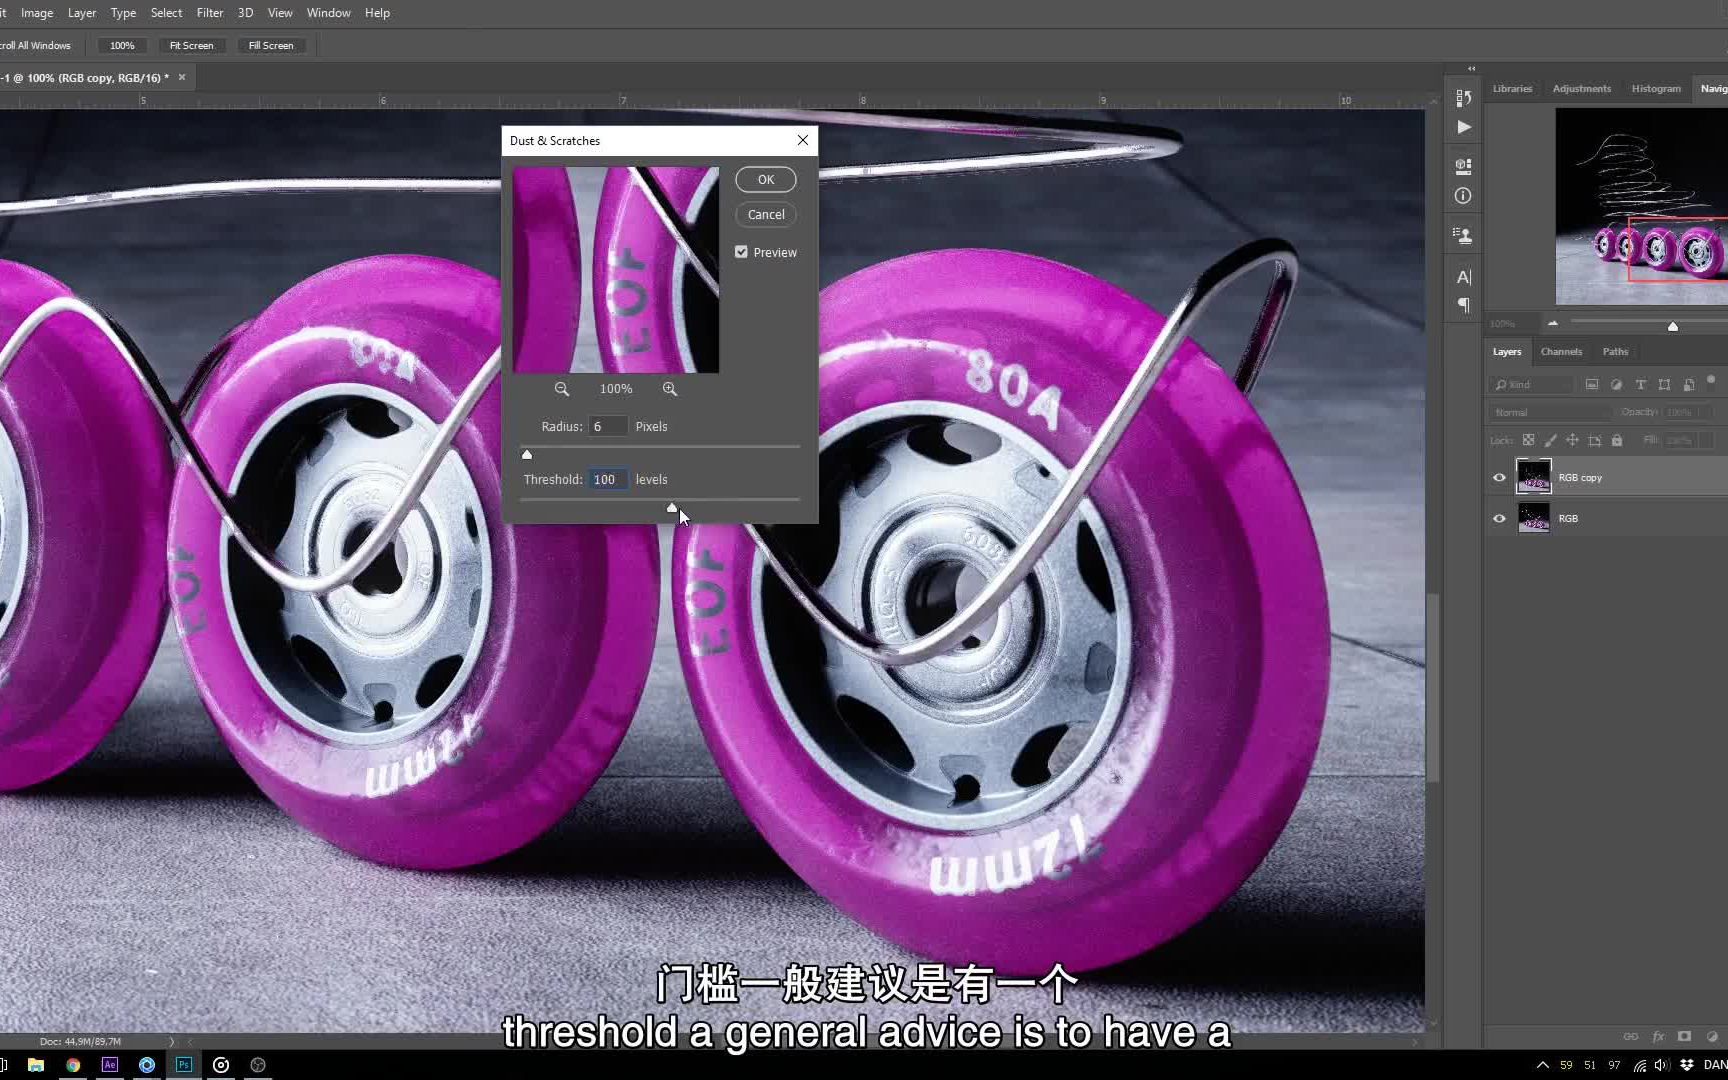The width and height of the screenshot is (1728, 1080).
Task: Click OK in Dust & Scratches dialog
Action: pos(765,180)
